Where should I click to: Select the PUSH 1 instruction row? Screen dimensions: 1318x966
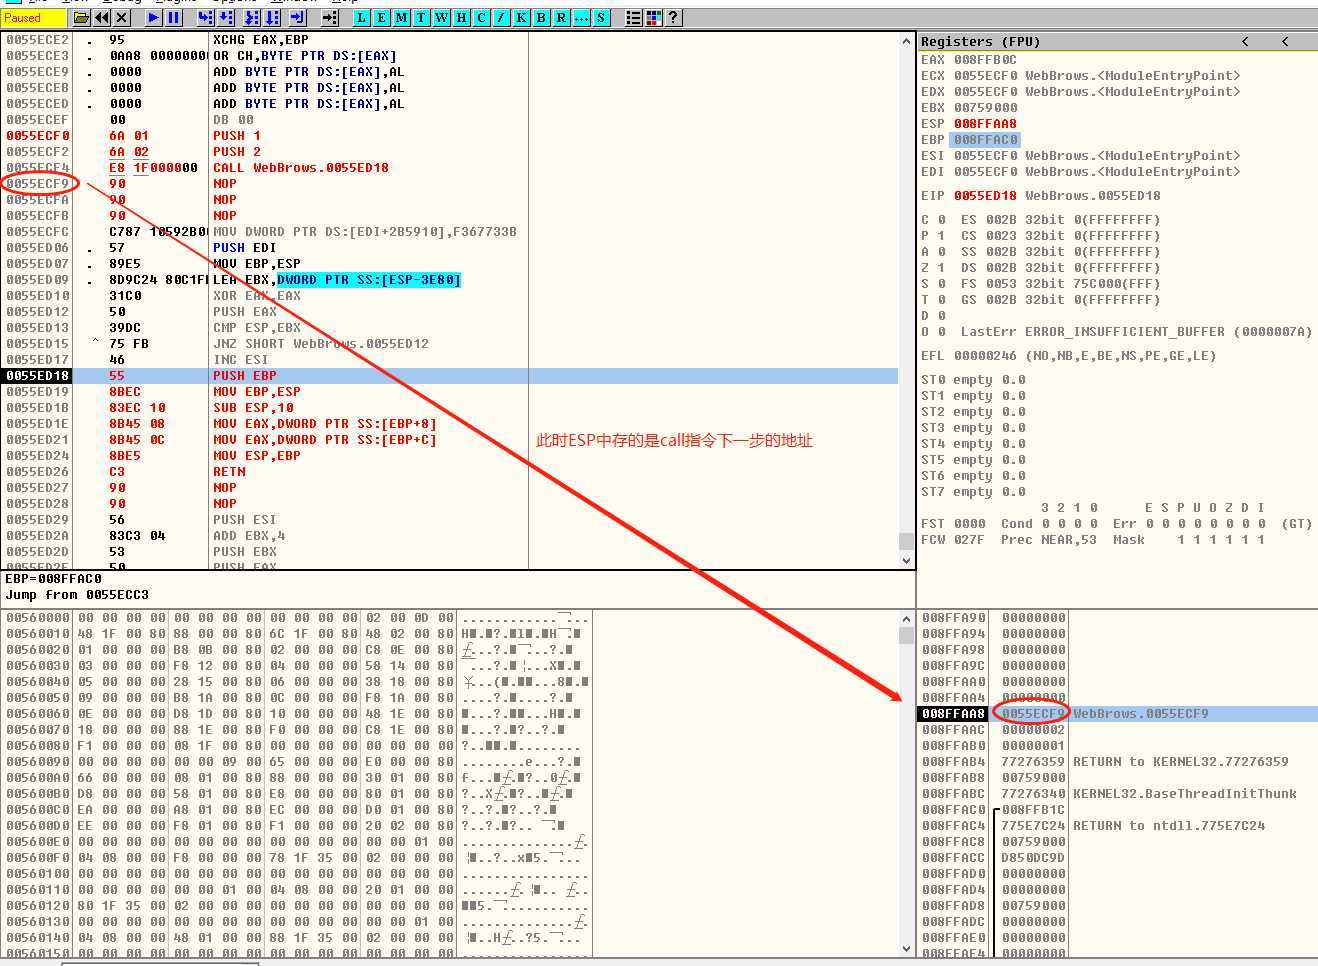pyautogui.click(x=450, y=136)
